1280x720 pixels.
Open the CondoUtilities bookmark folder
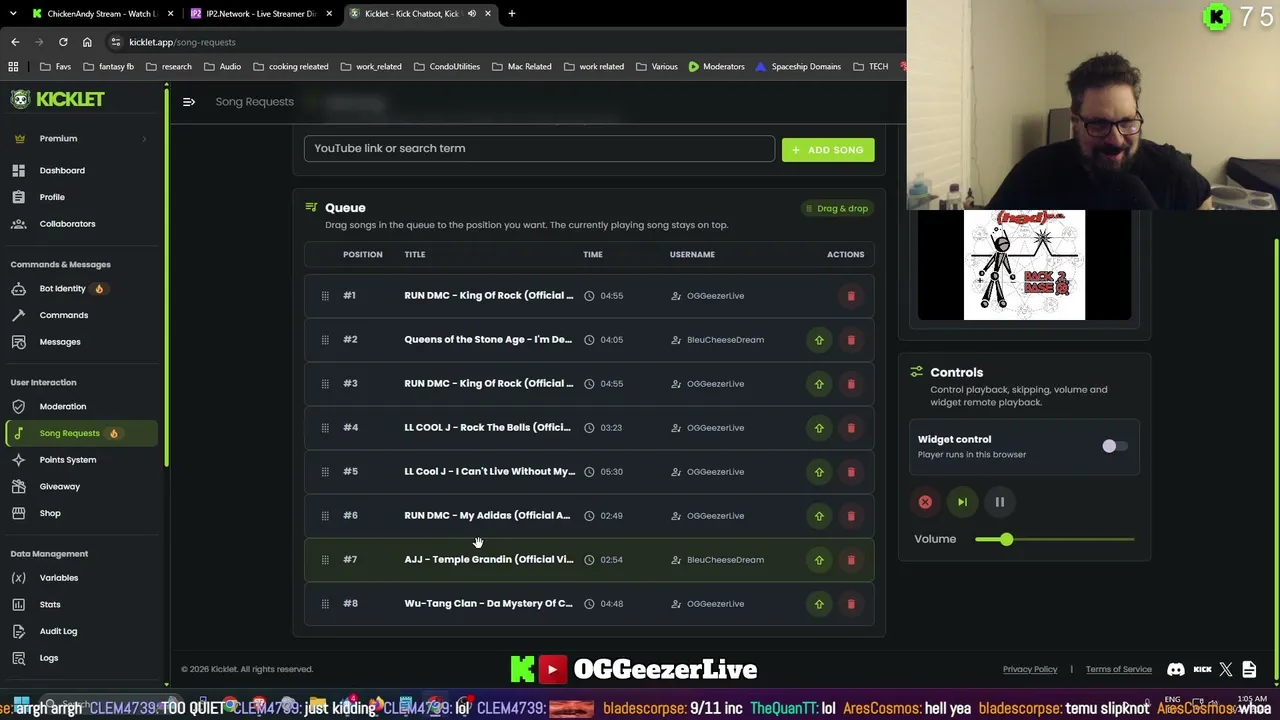447,67
